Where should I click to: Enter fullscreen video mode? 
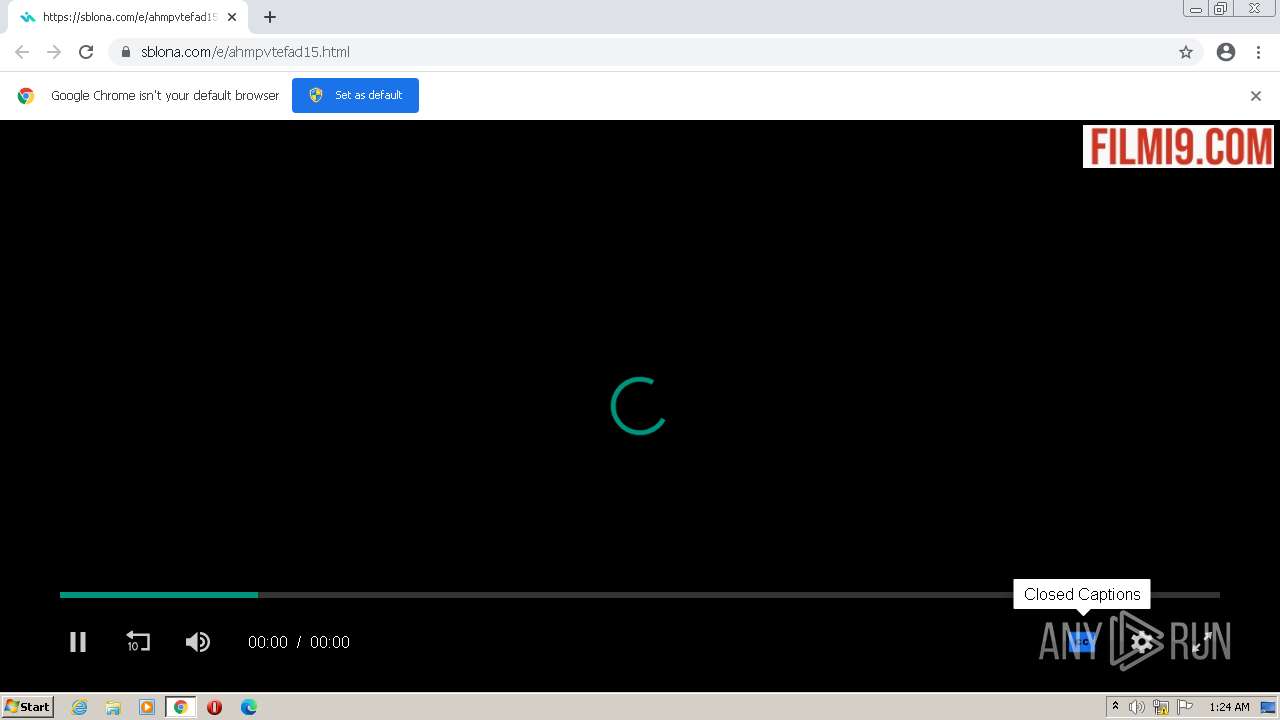click(1202, 642)
